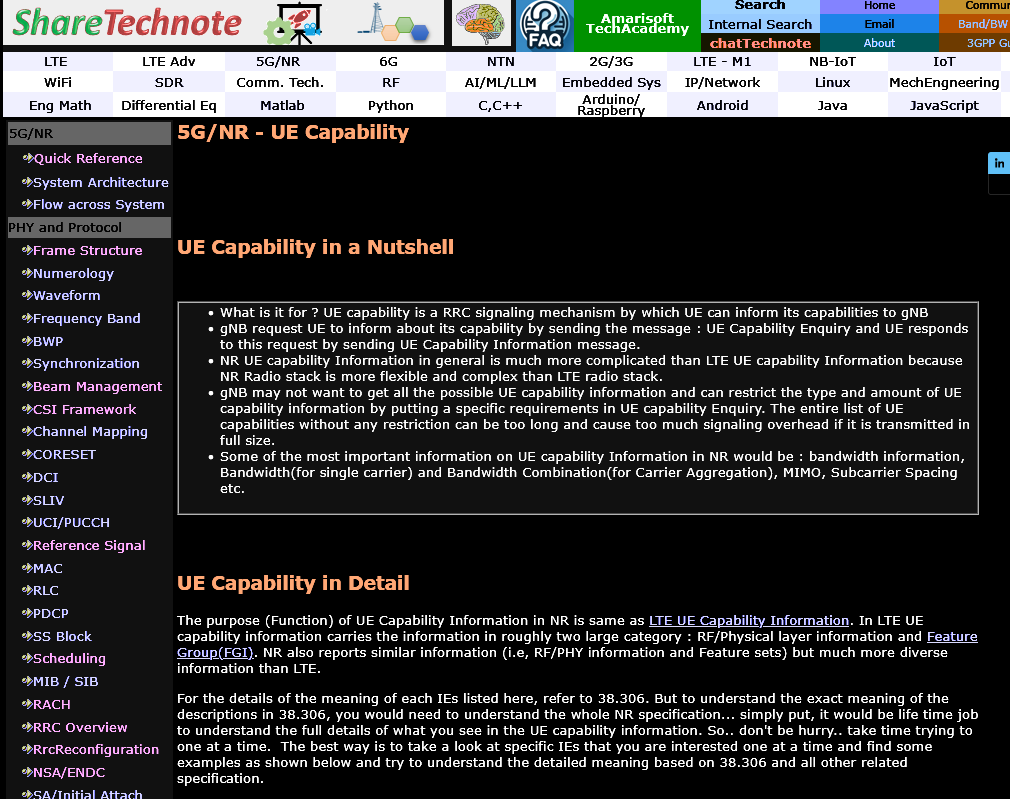Viewport: 1010px width, 799px height.
Task: Open UCI/PUCCH sidebar link
Action: coord(71,523)
